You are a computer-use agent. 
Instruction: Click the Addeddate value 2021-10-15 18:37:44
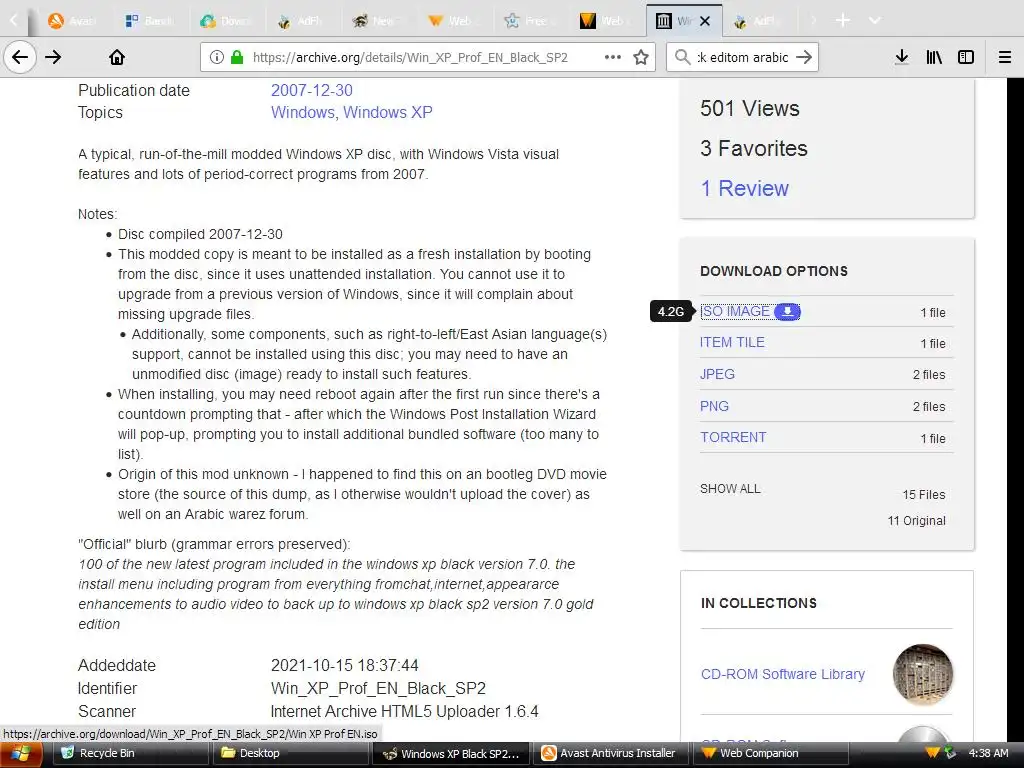click(344, 665)
